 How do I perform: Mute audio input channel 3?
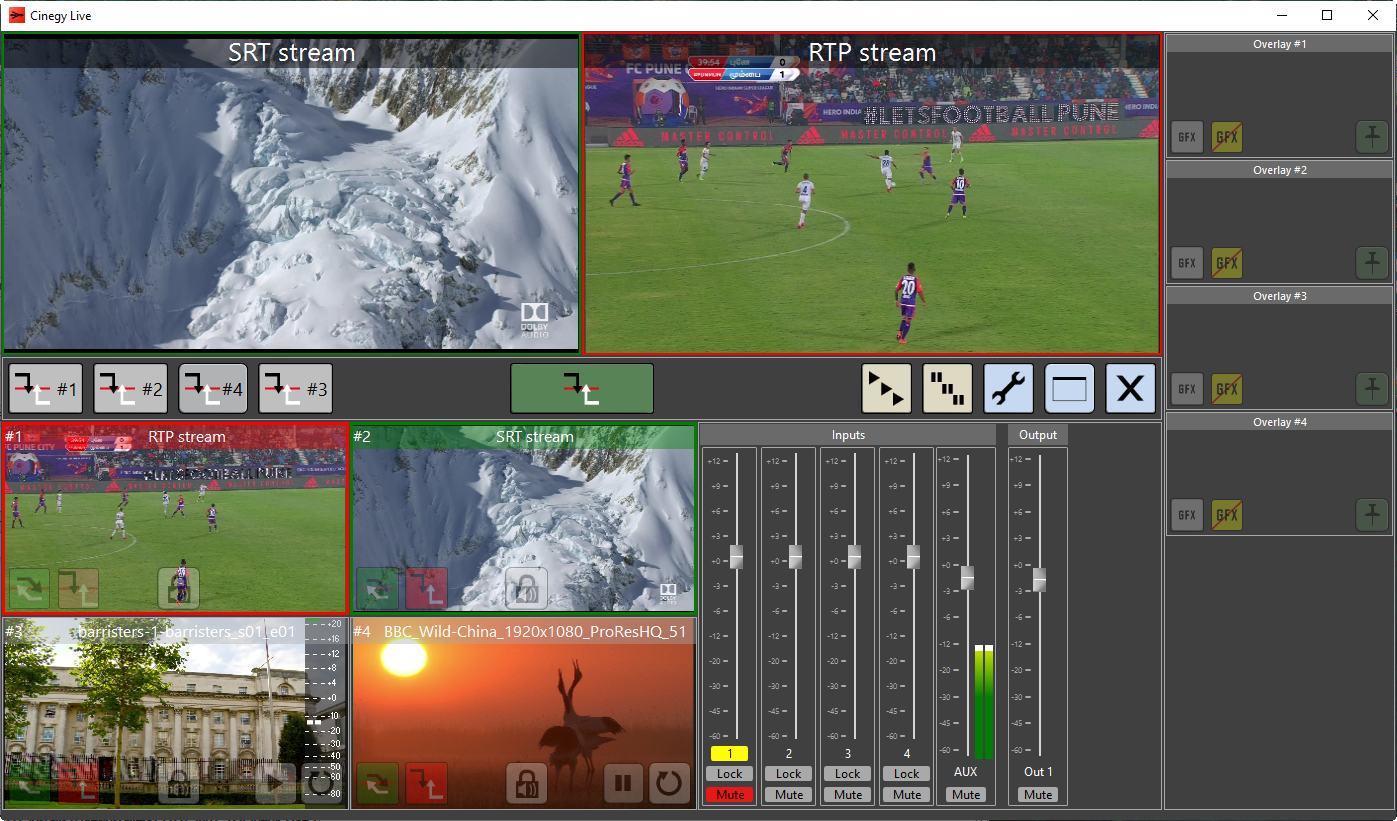click(x=848, y=795)
